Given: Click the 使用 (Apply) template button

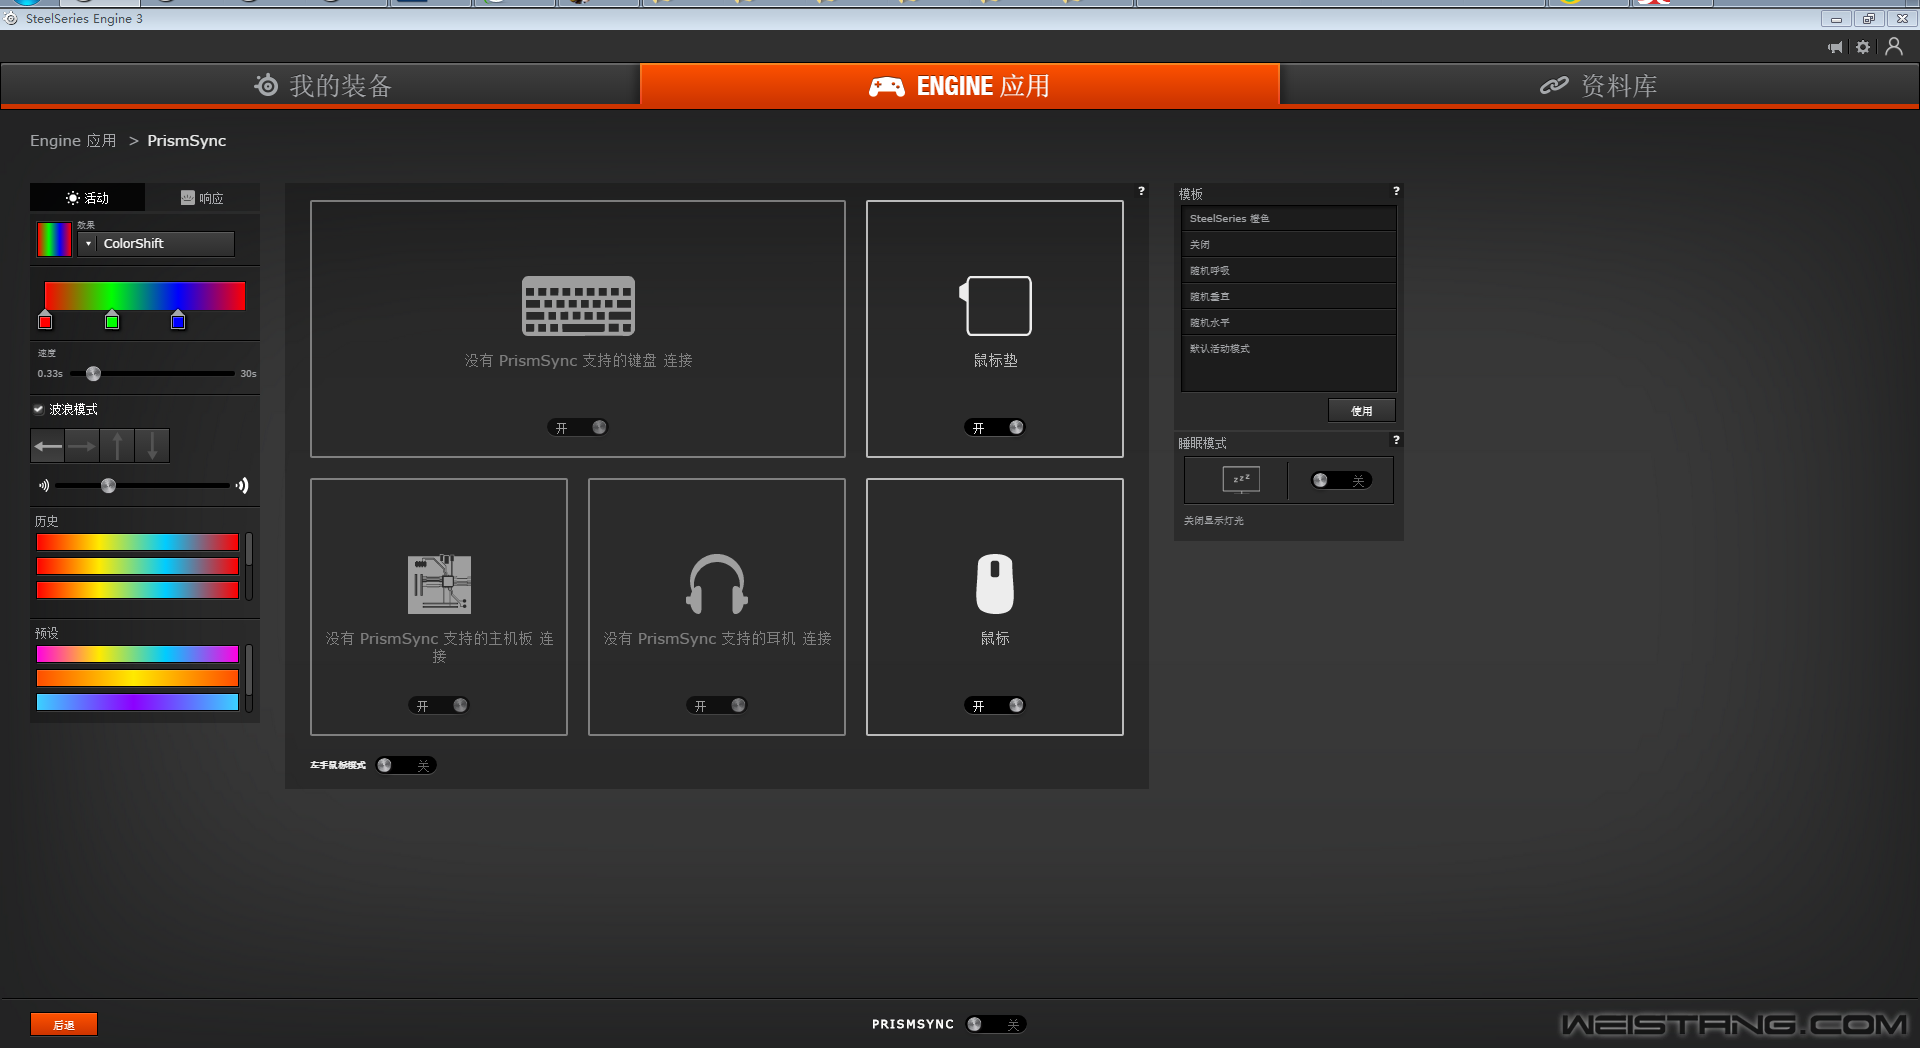Looking at the screenshot, I should coord(1361,411).
